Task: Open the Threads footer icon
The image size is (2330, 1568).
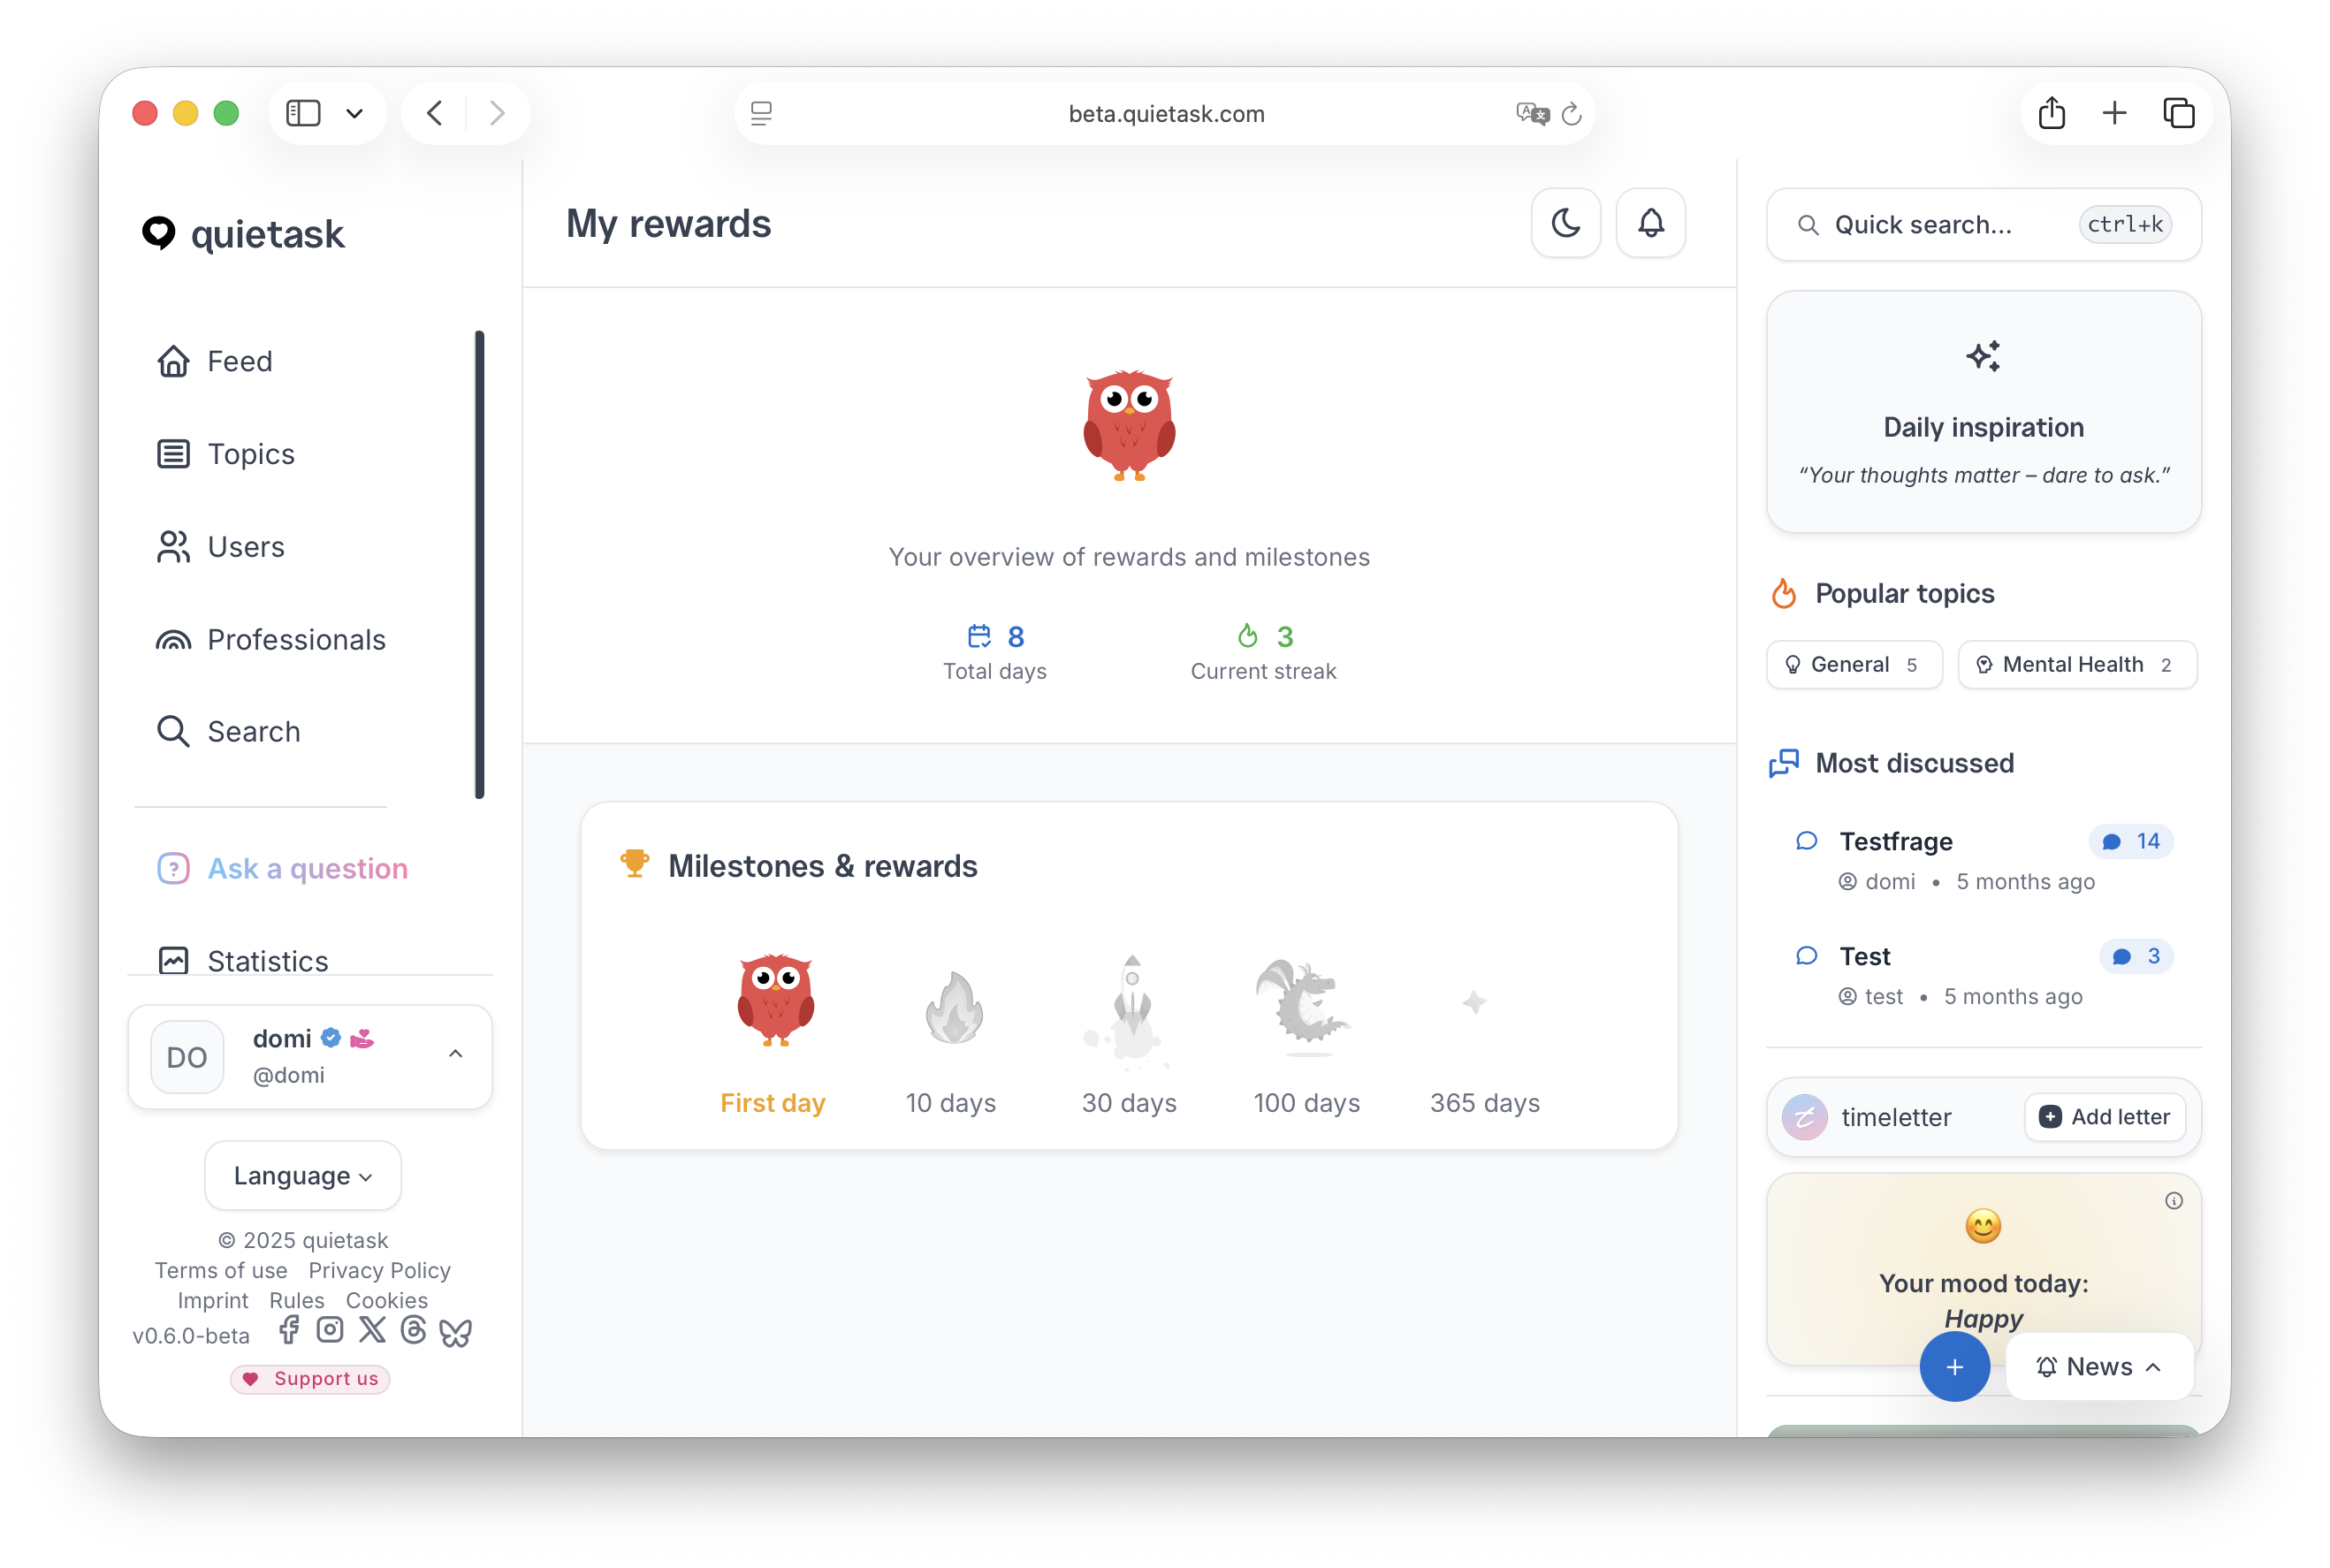Action: point(413,1330)
